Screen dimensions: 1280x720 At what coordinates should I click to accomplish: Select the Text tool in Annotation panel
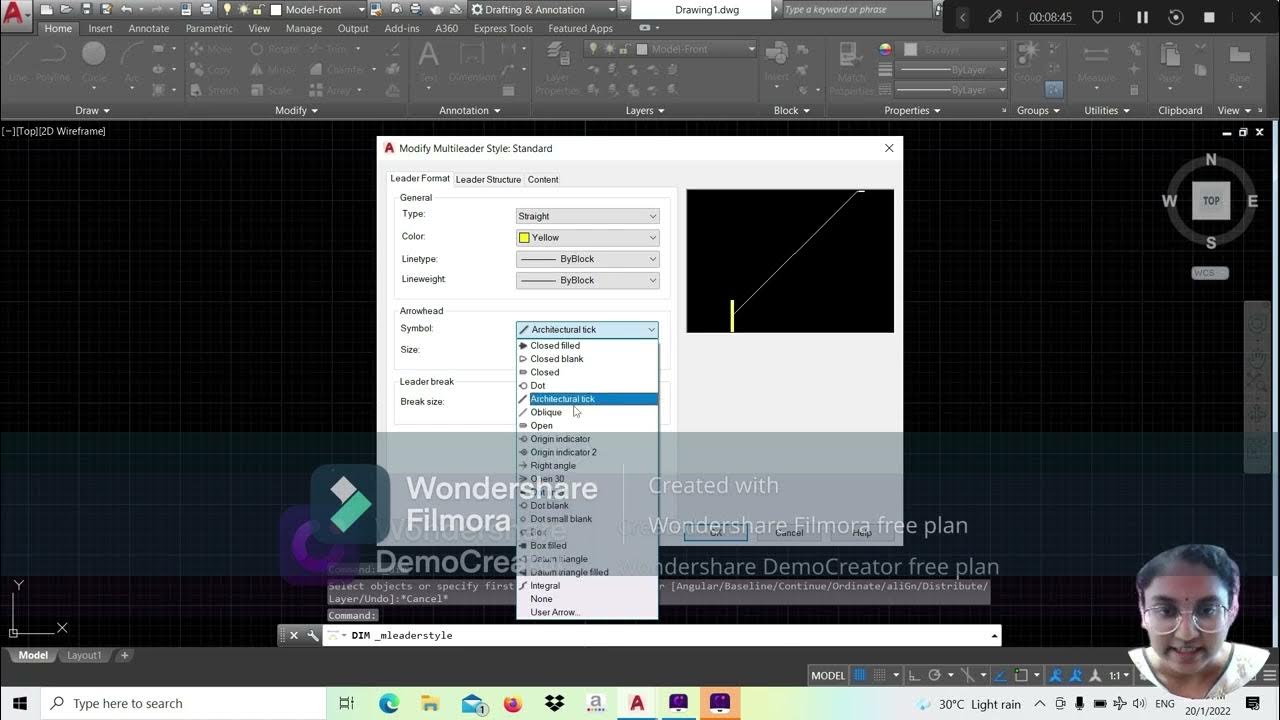coord(429,62)
